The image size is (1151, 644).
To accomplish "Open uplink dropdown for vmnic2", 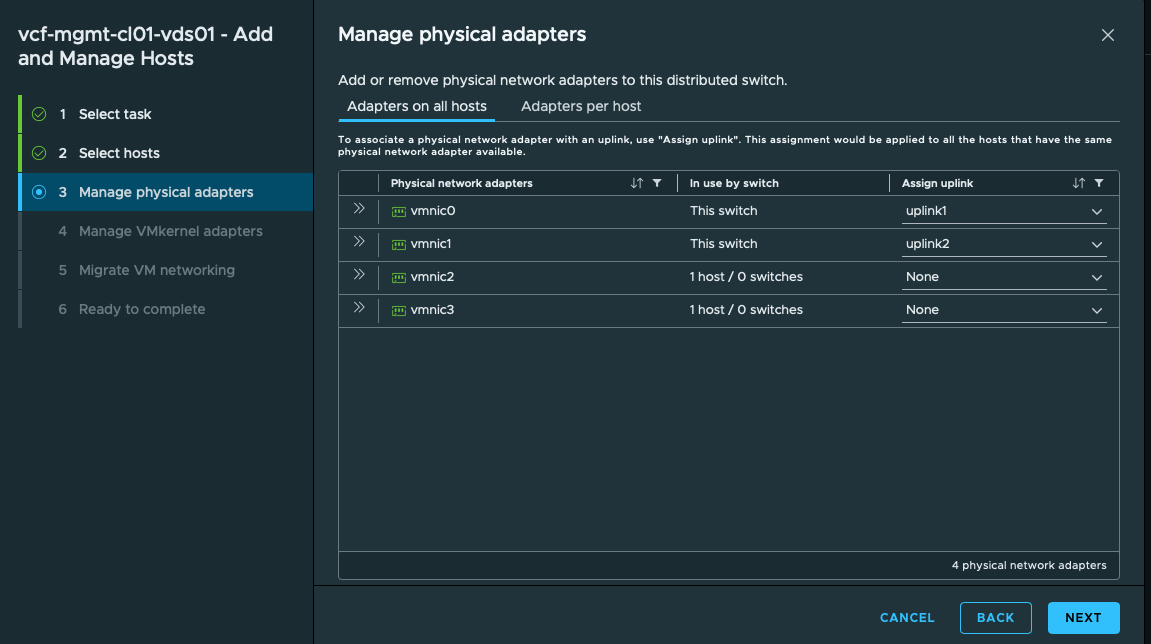I will [1003, 278].
